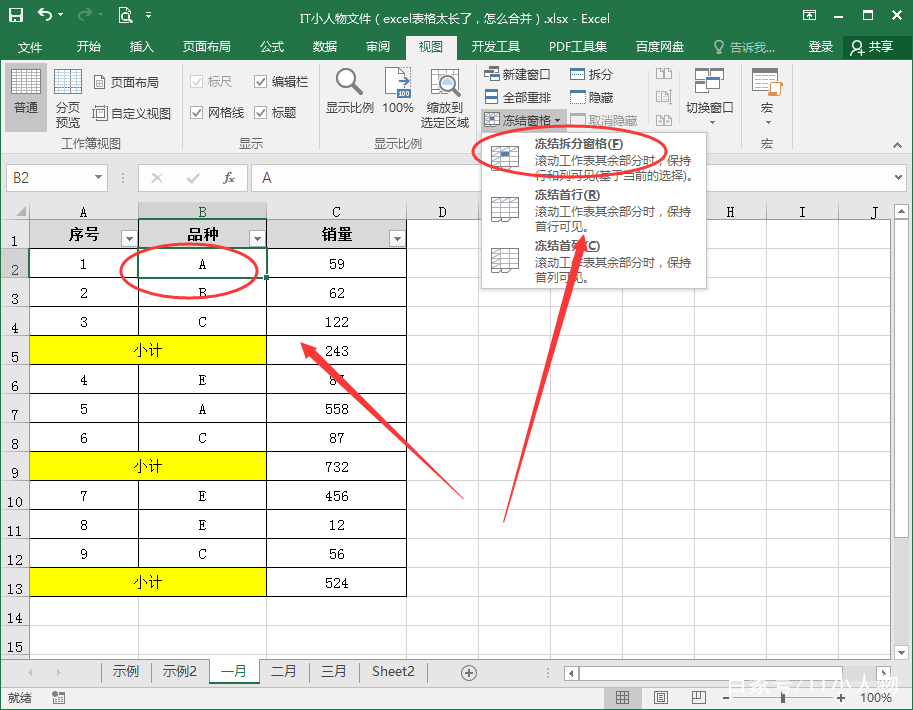Click Reset Window Position icon

click(x=664, y=120)
